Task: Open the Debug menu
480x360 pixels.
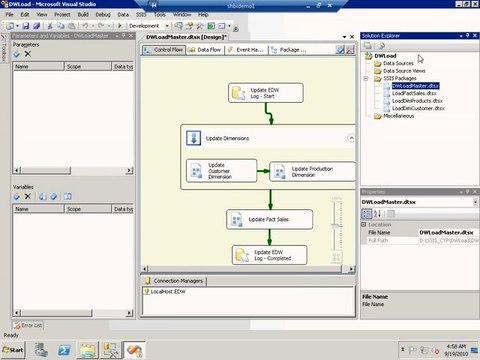Action: tap(103, 15)
